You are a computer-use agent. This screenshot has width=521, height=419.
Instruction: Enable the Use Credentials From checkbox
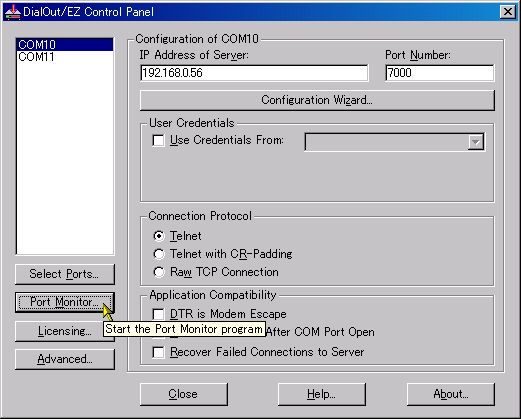pyautogui.click(x=158, y=140)
